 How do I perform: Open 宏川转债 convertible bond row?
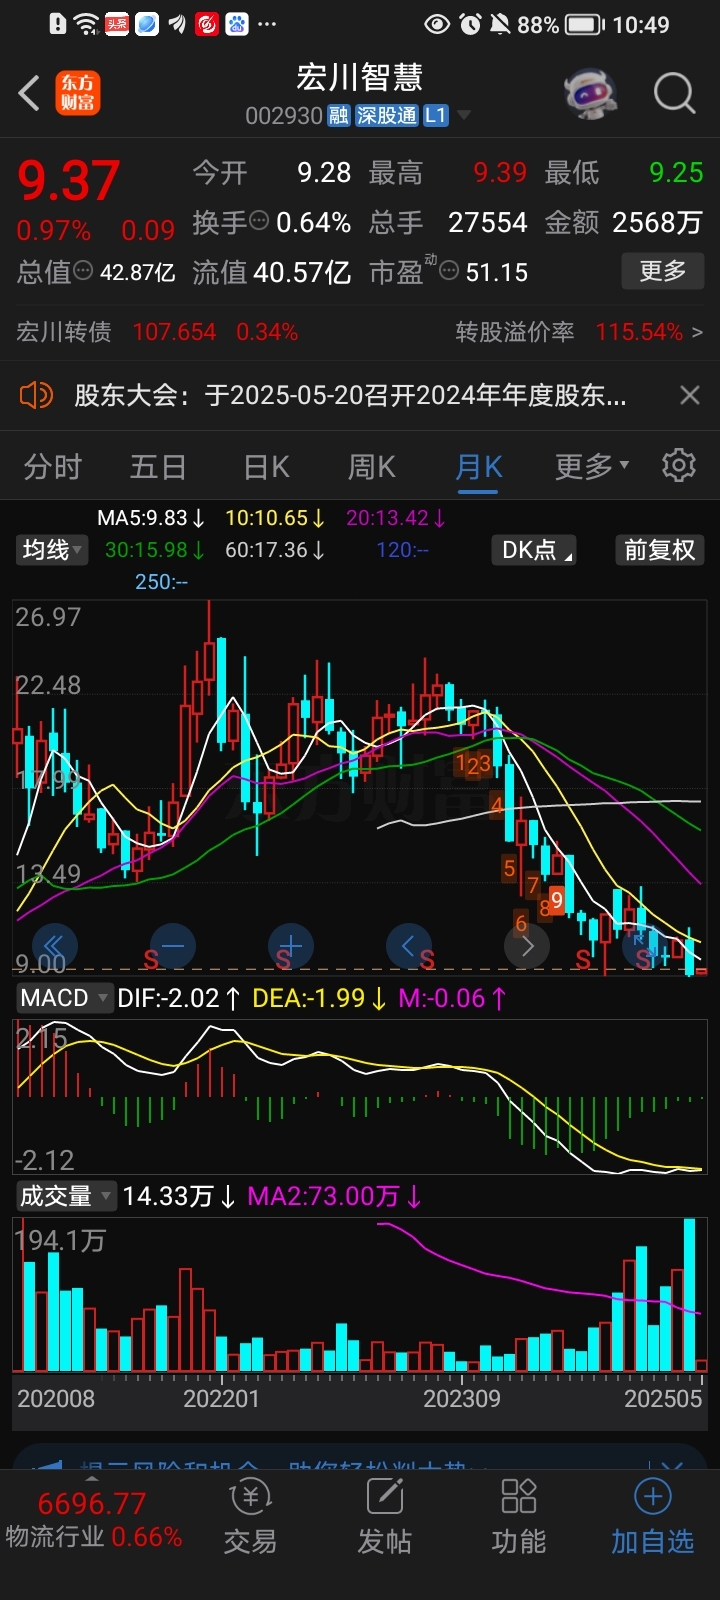tap(157, 332)
